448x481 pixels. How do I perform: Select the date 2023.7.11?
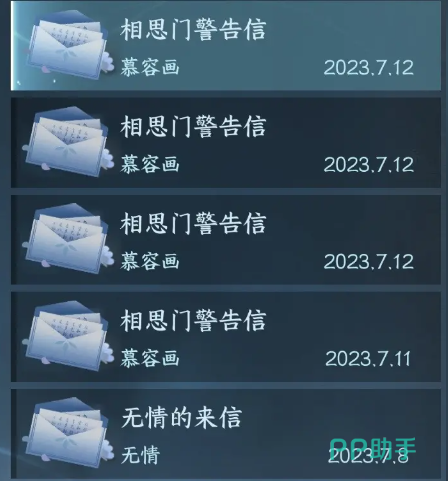(x=368, y=359)
